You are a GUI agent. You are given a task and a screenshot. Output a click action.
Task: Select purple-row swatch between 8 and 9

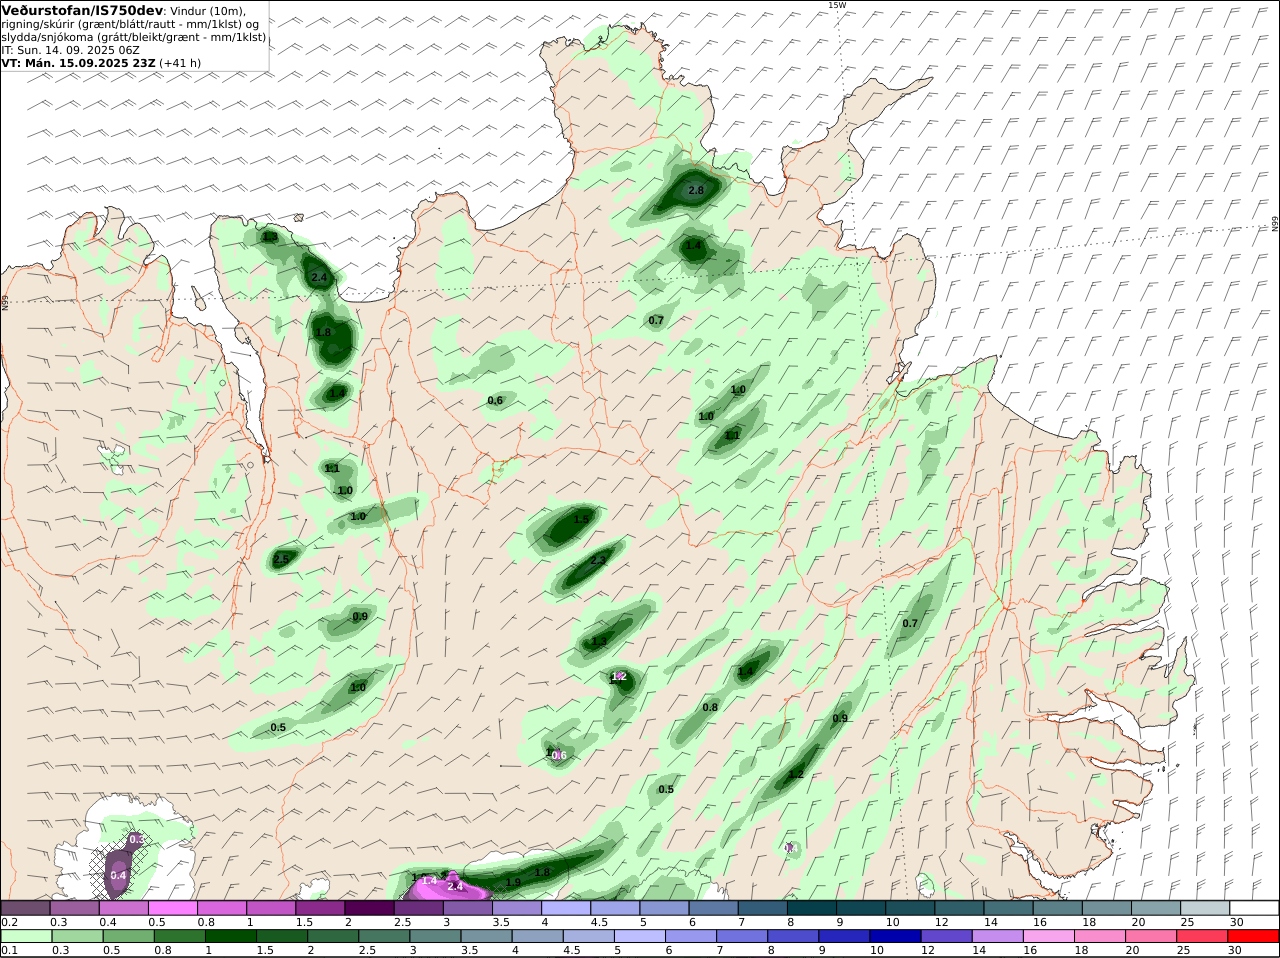pyautogui.click(x=812, y=908)
